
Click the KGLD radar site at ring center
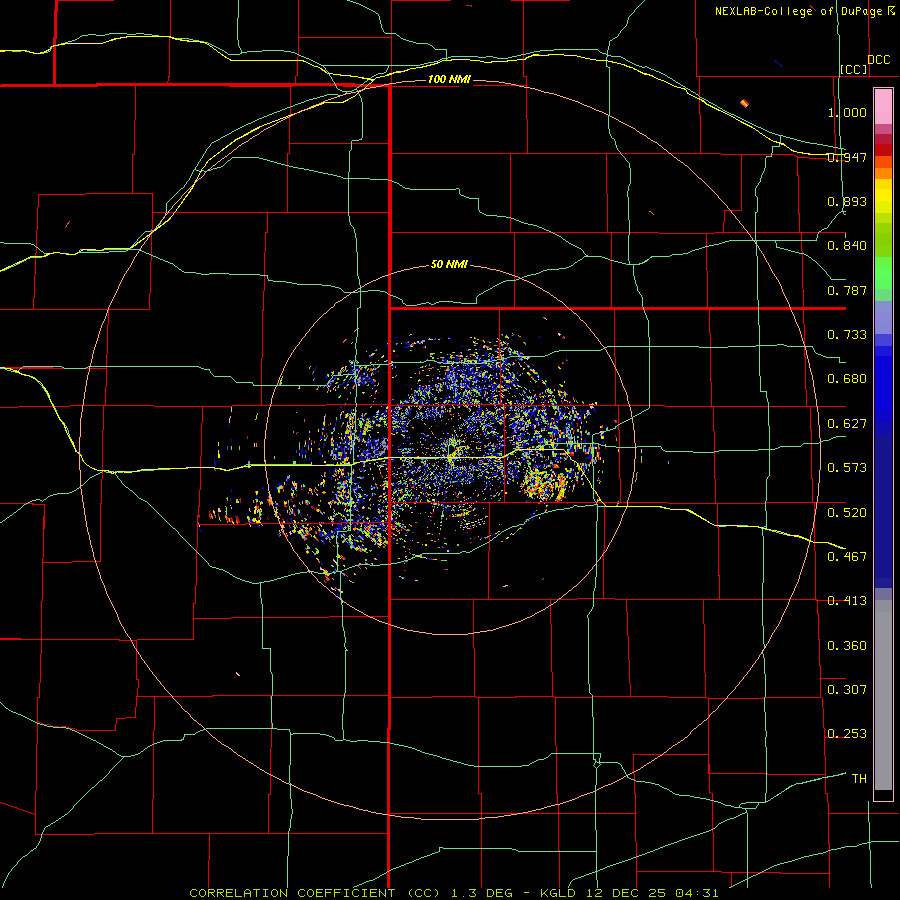coord(452,451)
